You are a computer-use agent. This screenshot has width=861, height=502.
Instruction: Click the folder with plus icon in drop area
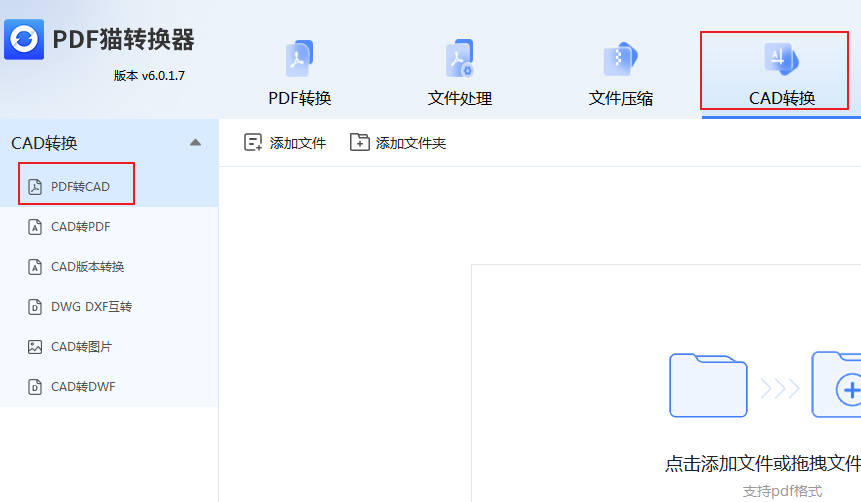click(836, 384)
